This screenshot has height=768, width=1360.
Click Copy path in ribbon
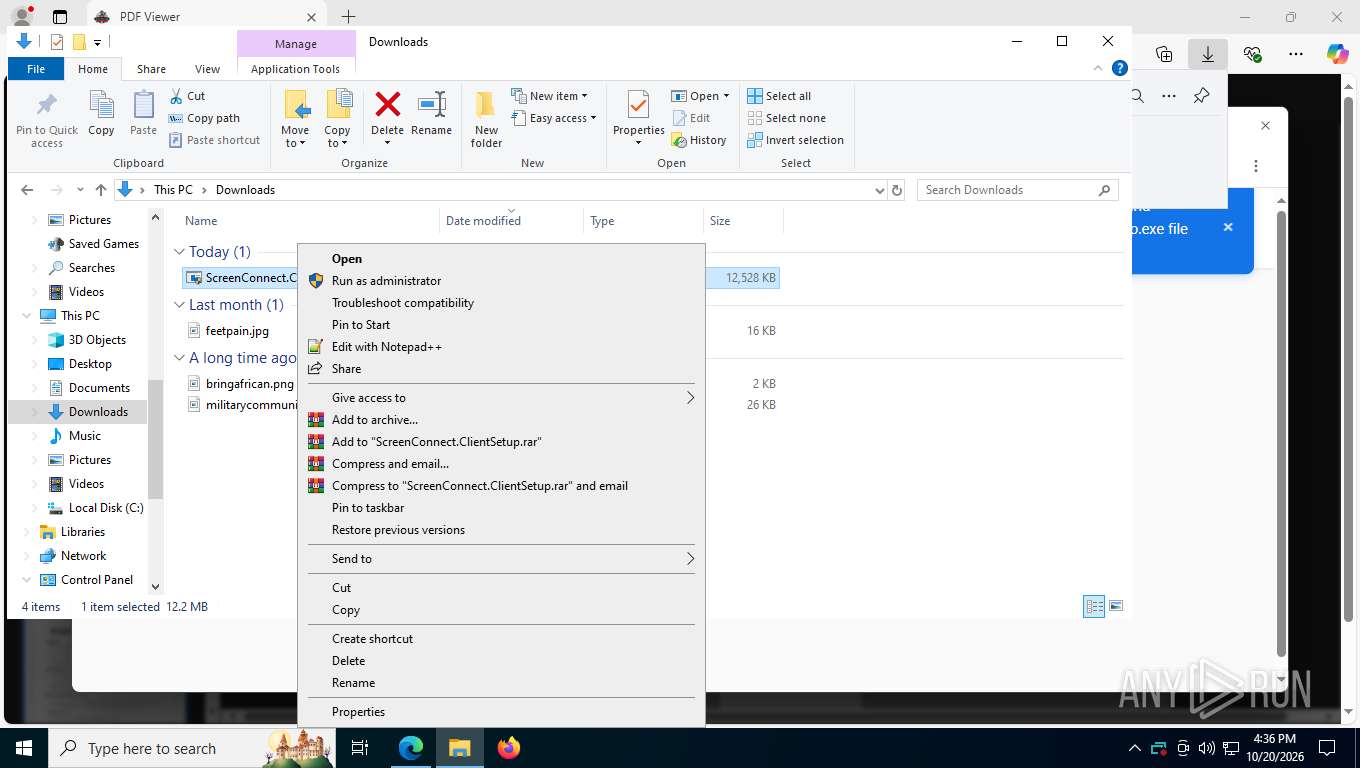point(204,118)
